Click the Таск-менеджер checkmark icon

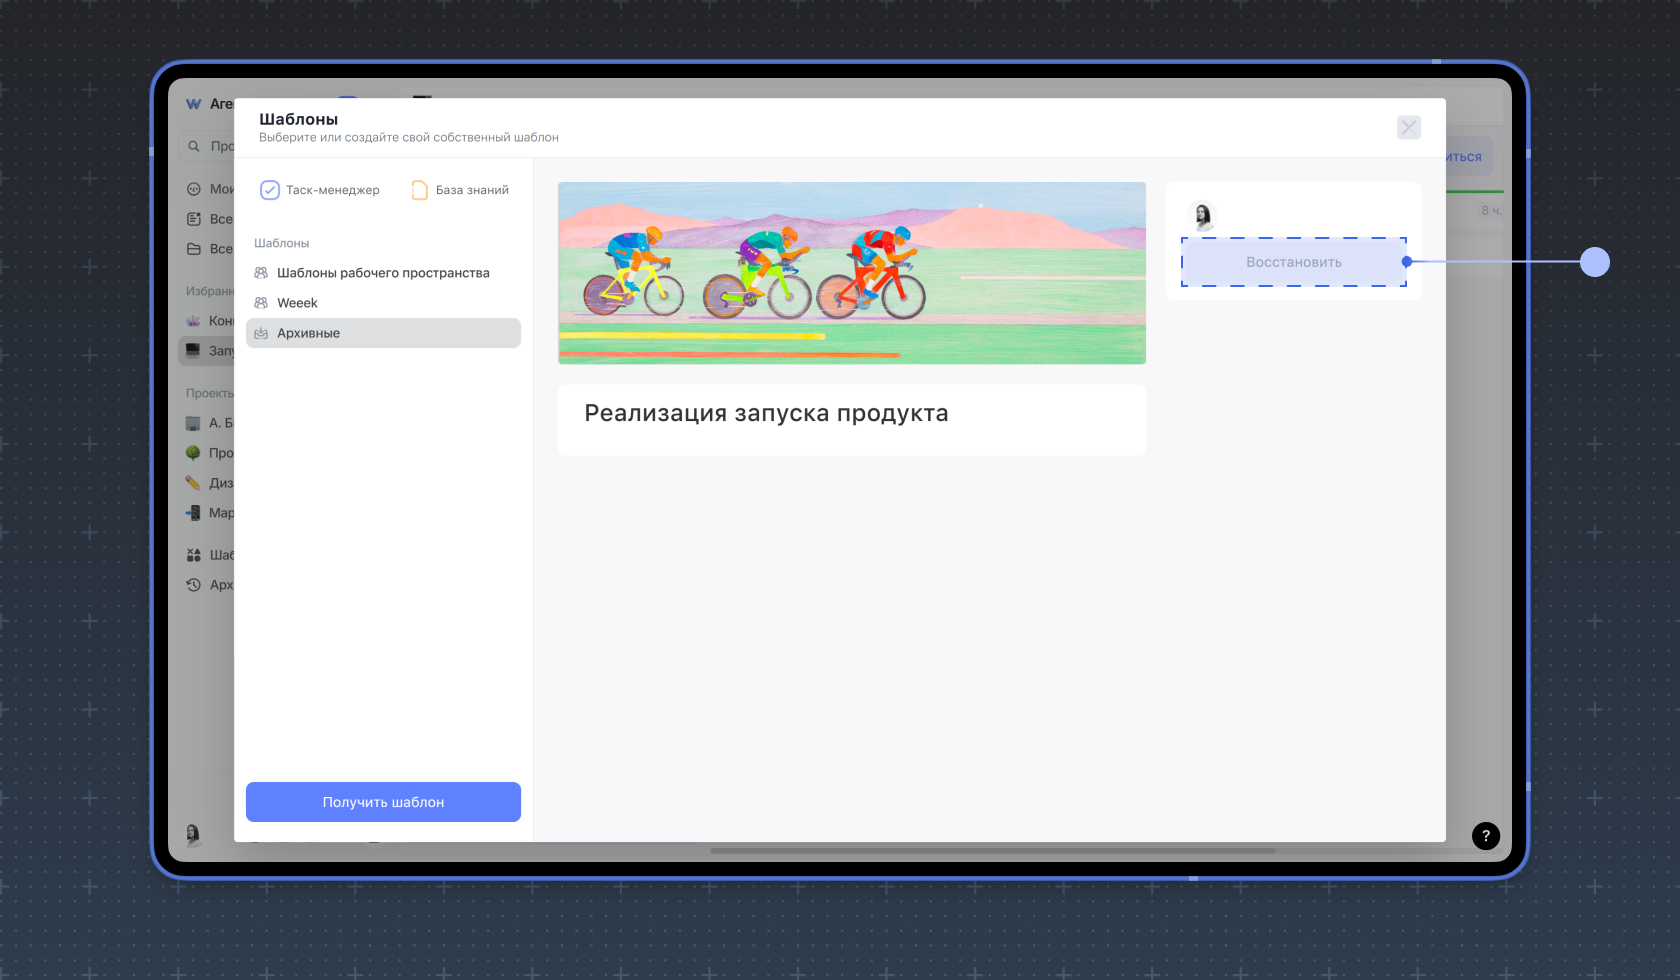pyautogui.click(x=269, y=190)
